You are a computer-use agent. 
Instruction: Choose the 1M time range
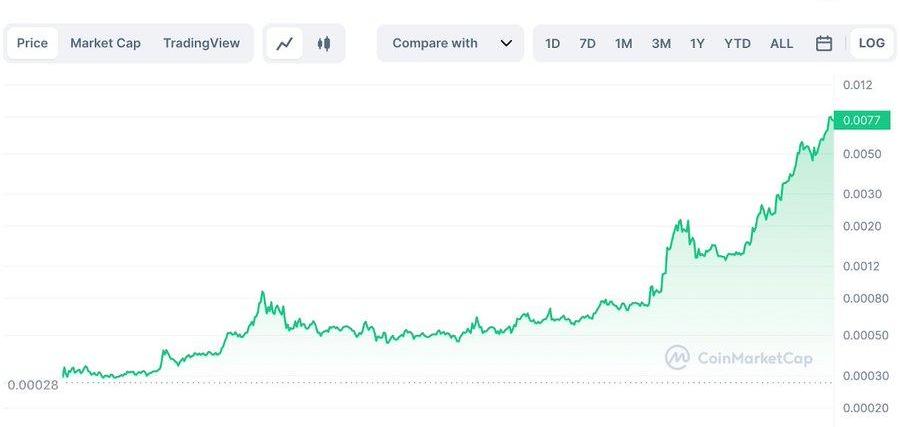tap(624, 44)
